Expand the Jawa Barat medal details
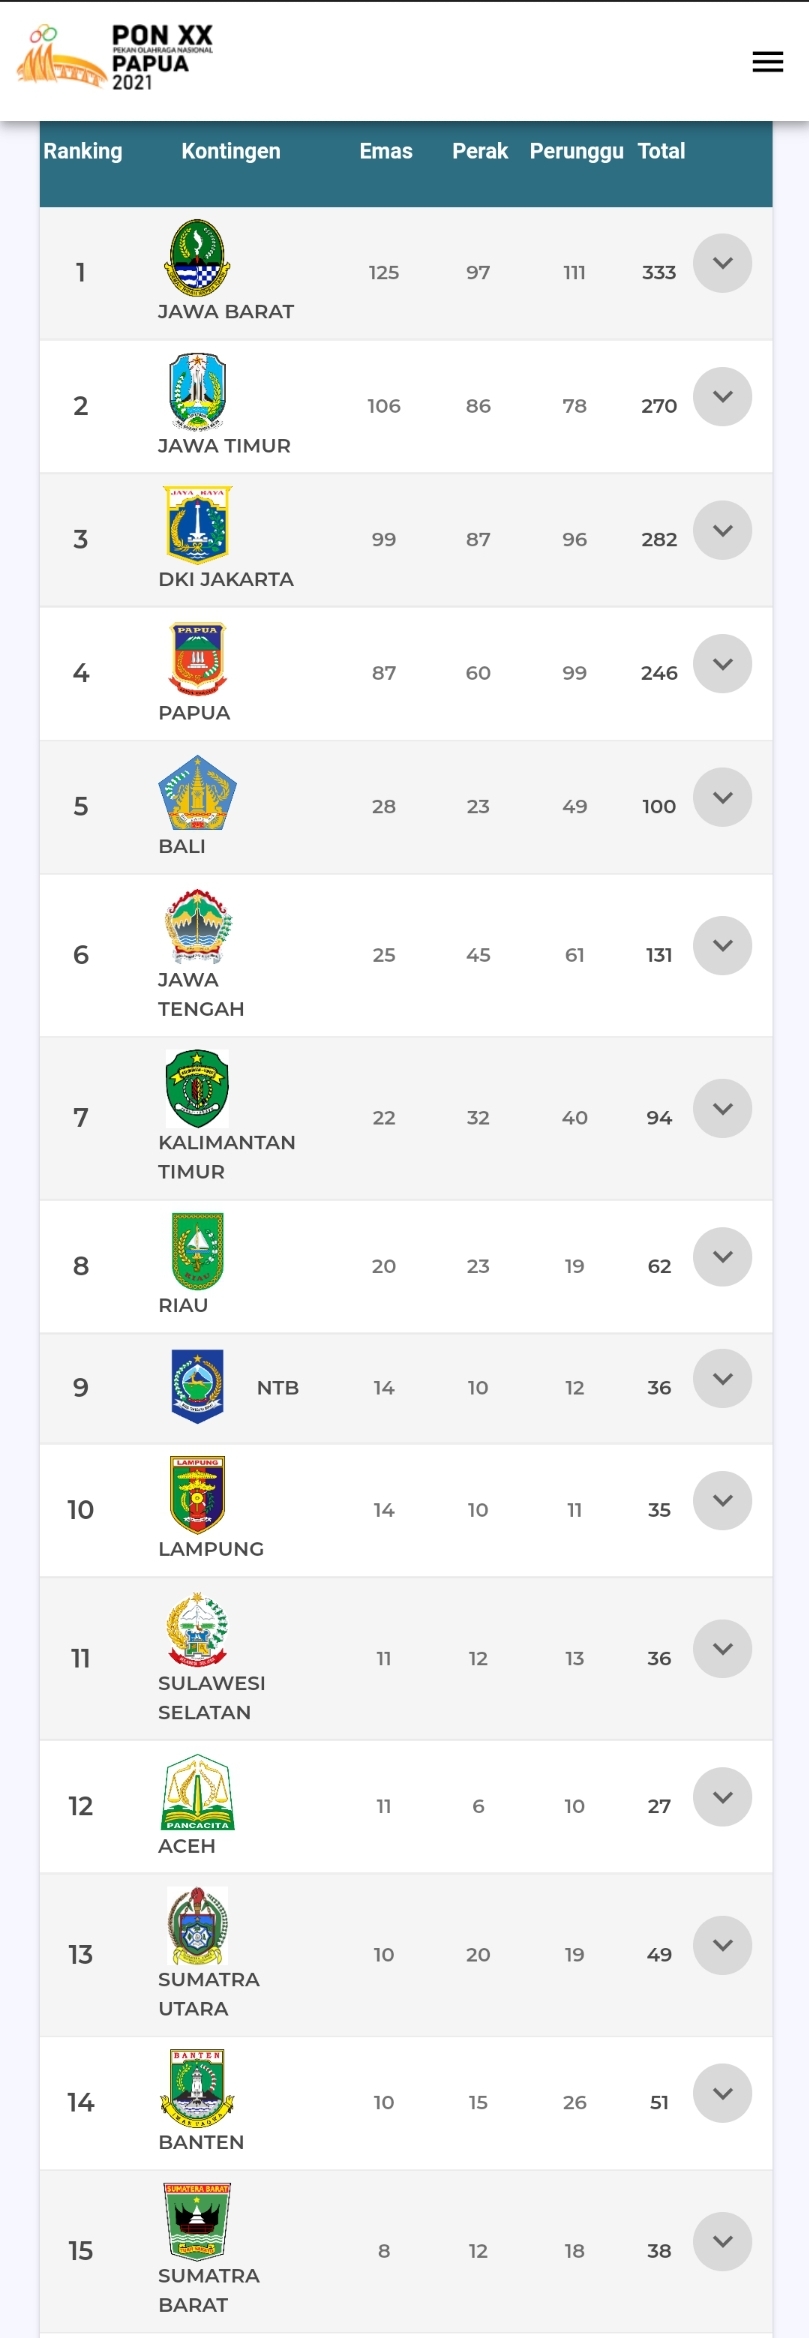 pos(722,263)
